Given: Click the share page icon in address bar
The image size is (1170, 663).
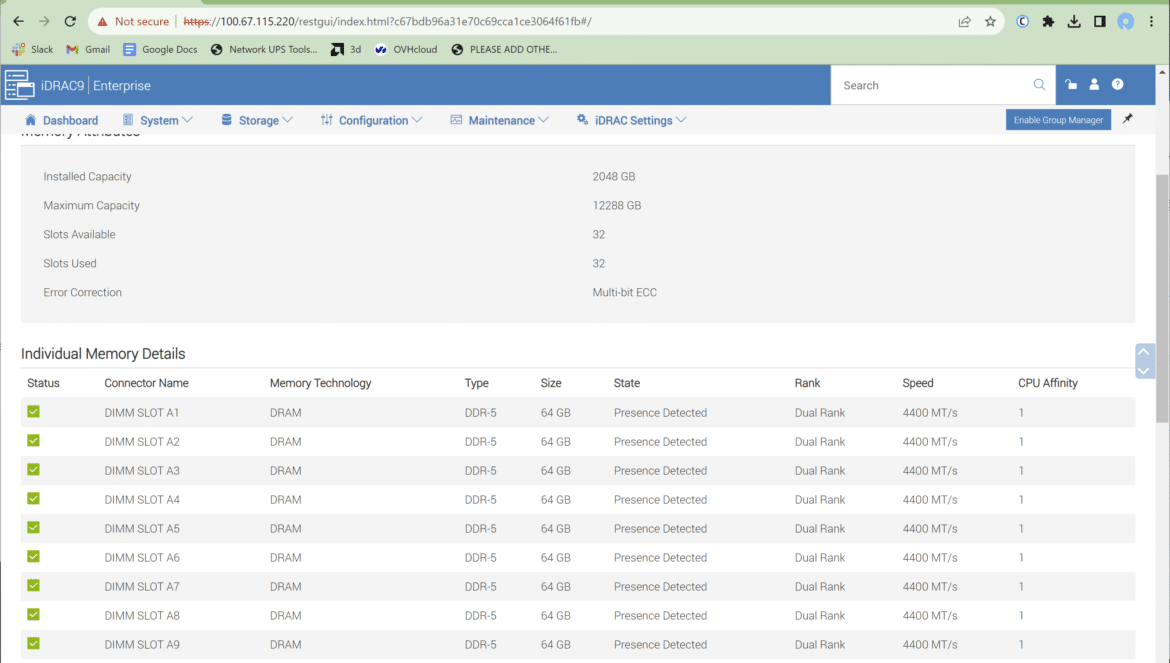Looking at the screenshot, I should click(x=964, y=22).
